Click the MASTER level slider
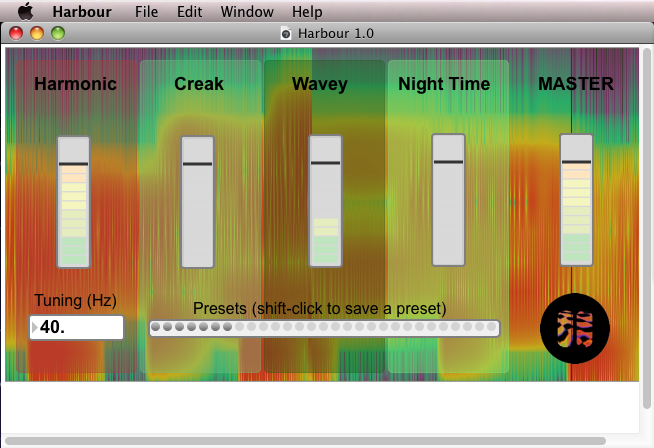The image size is (654, 448). point(576,200)
